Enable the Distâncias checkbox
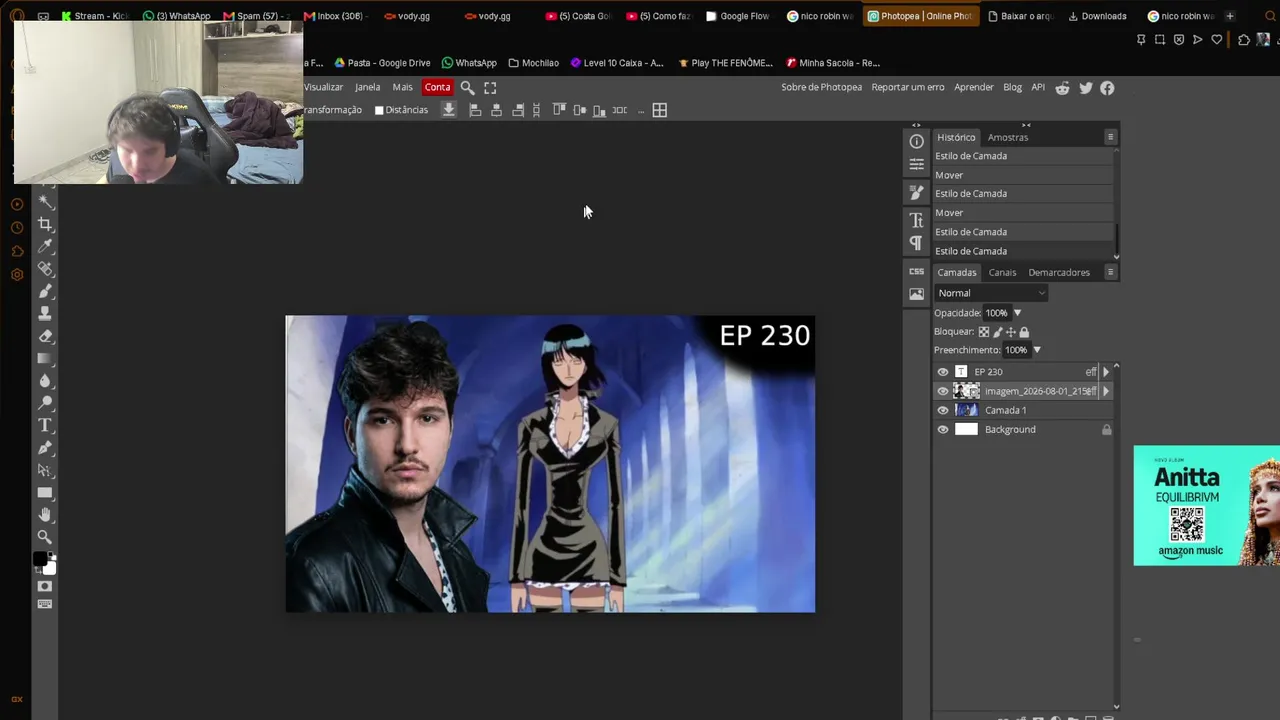This screenshot has width=1280, height=720. 379,110
